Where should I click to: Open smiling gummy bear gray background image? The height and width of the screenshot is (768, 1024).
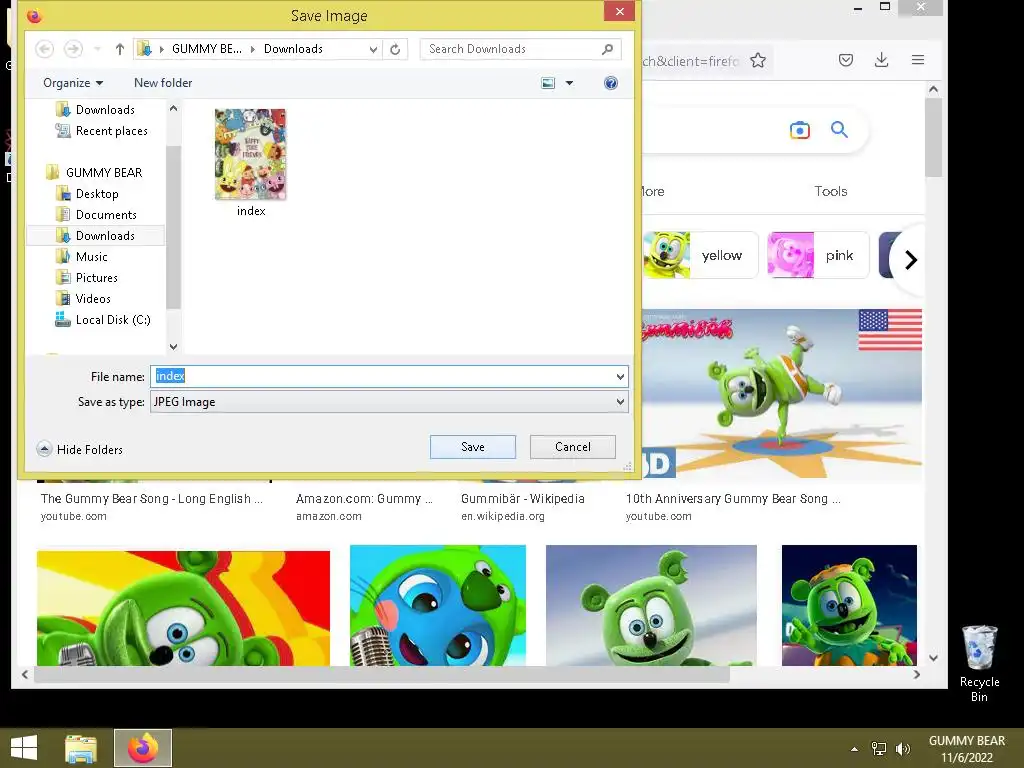click(x=651, y=605)
